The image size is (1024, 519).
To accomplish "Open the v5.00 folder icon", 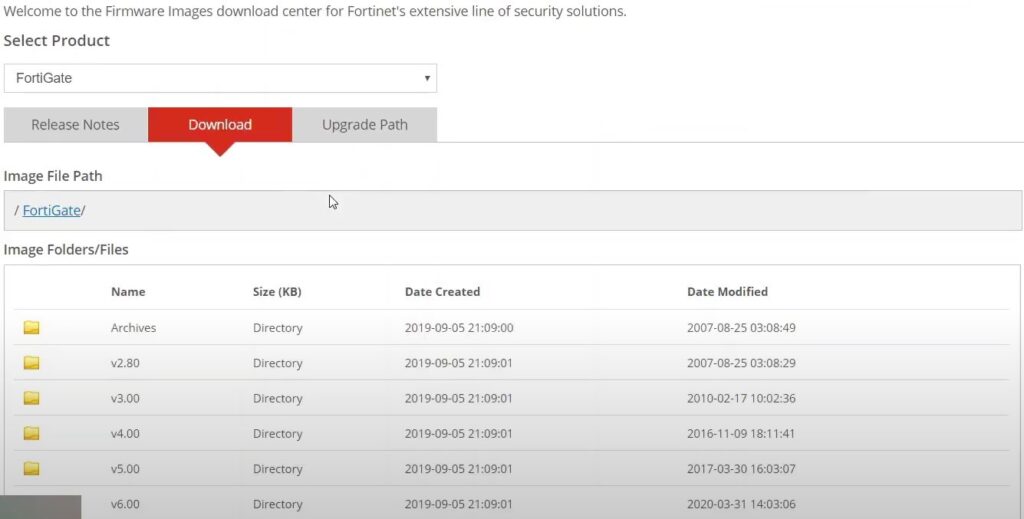I will pos(31,468).
